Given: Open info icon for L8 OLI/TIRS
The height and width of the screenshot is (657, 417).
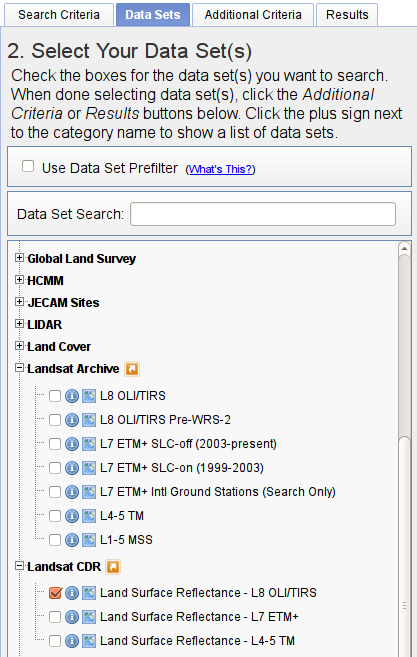Looking at the screenshot, I should click(x=72, y=396).
